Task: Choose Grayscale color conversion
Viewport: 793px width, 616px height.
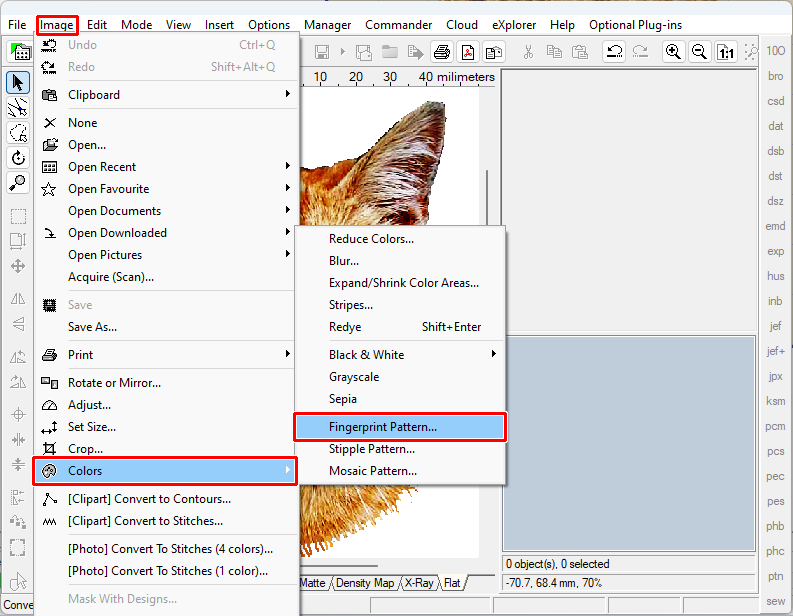Action: click(x=400, y=377)
